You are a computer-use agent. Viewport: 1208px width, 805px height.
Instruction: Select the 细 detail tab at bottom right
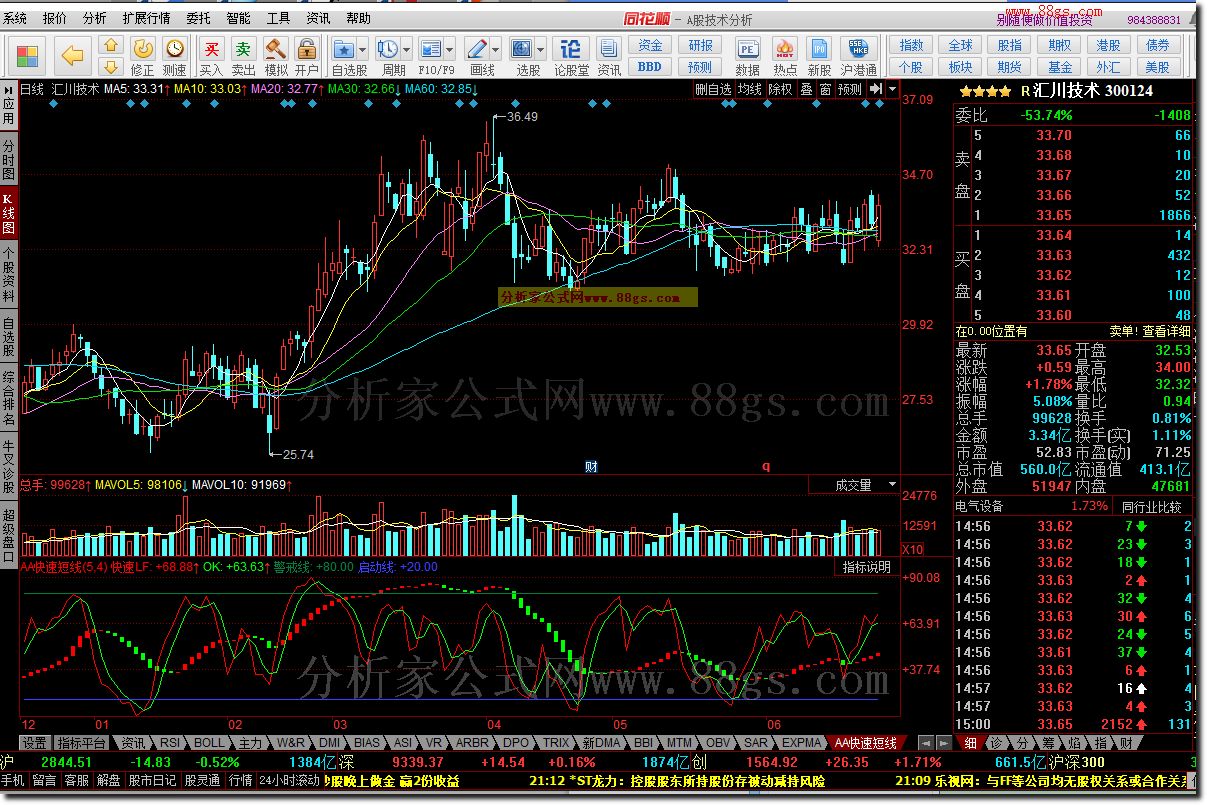click(970, 743)
